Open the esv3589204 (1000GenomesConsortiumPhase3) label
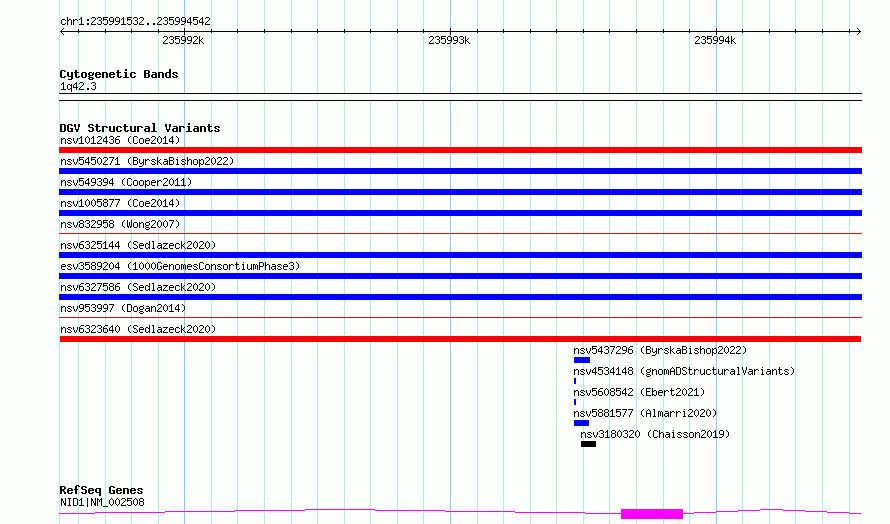Image resolution: width=890 pixels, height=524 pixels. [x=180, y=266]
